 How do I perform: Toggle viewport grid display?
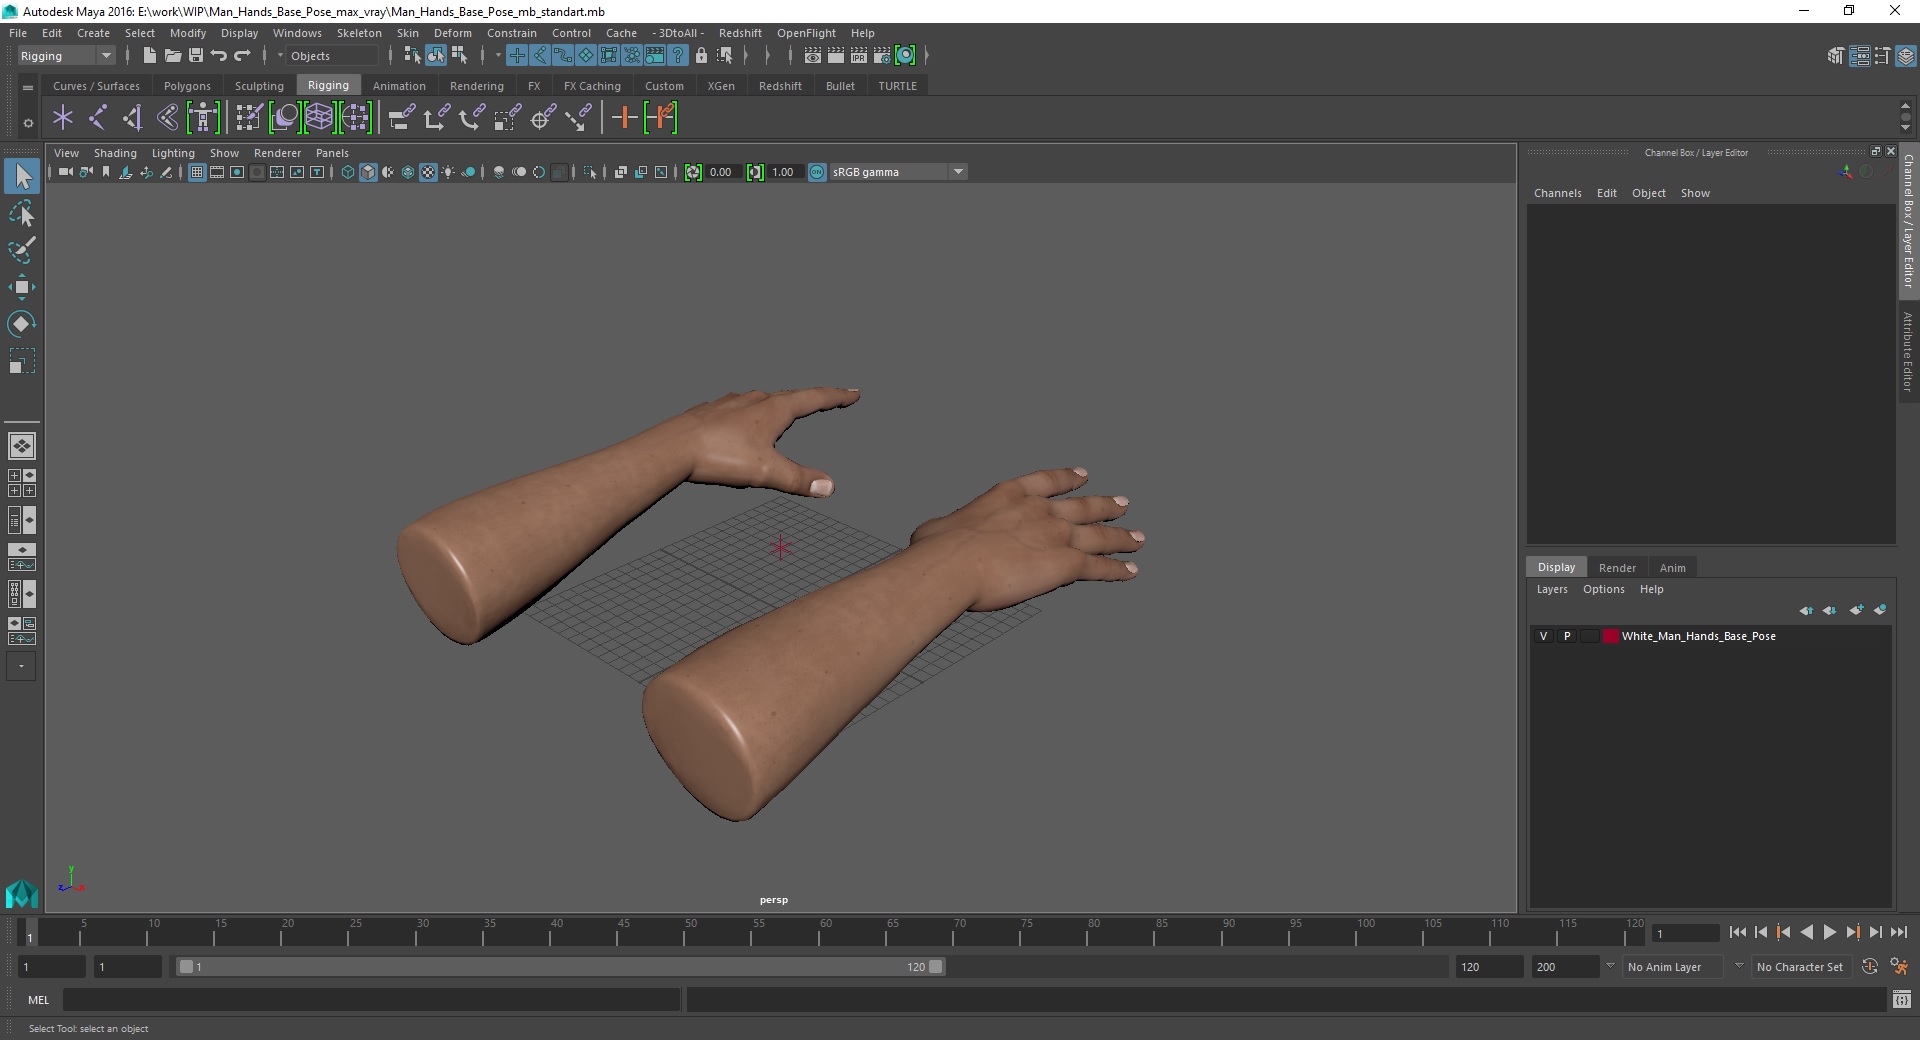(x=197, y=173)
